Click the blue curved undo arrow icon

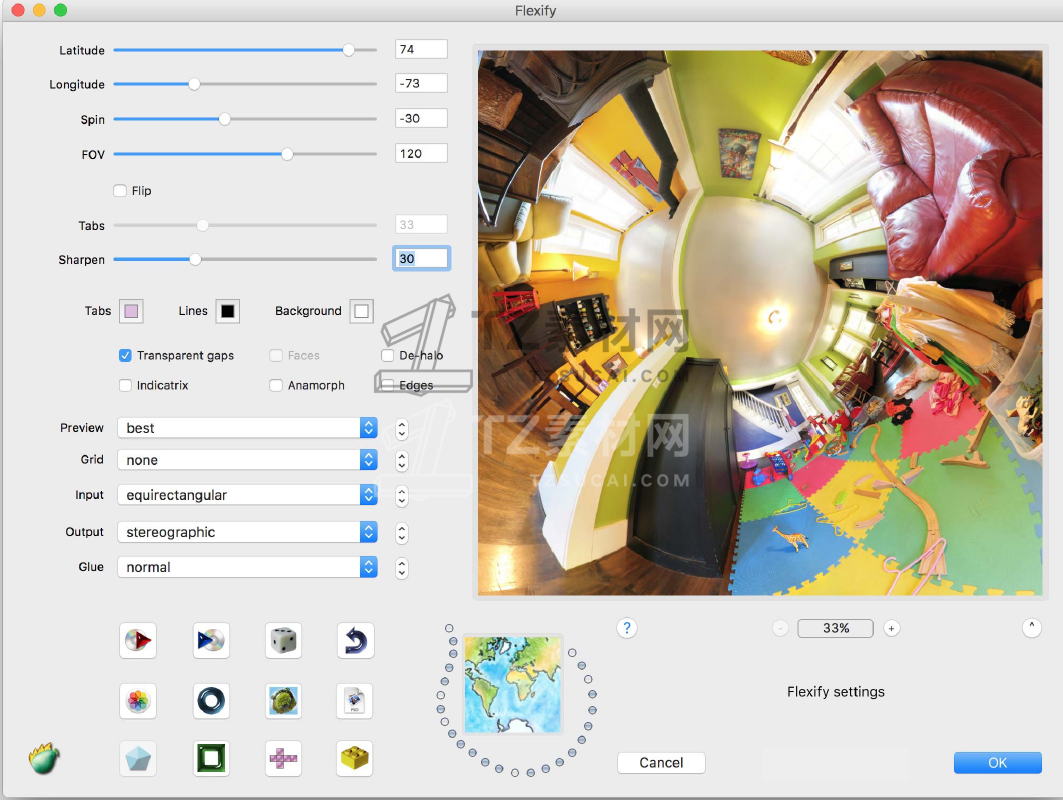(x=355, y=640)
